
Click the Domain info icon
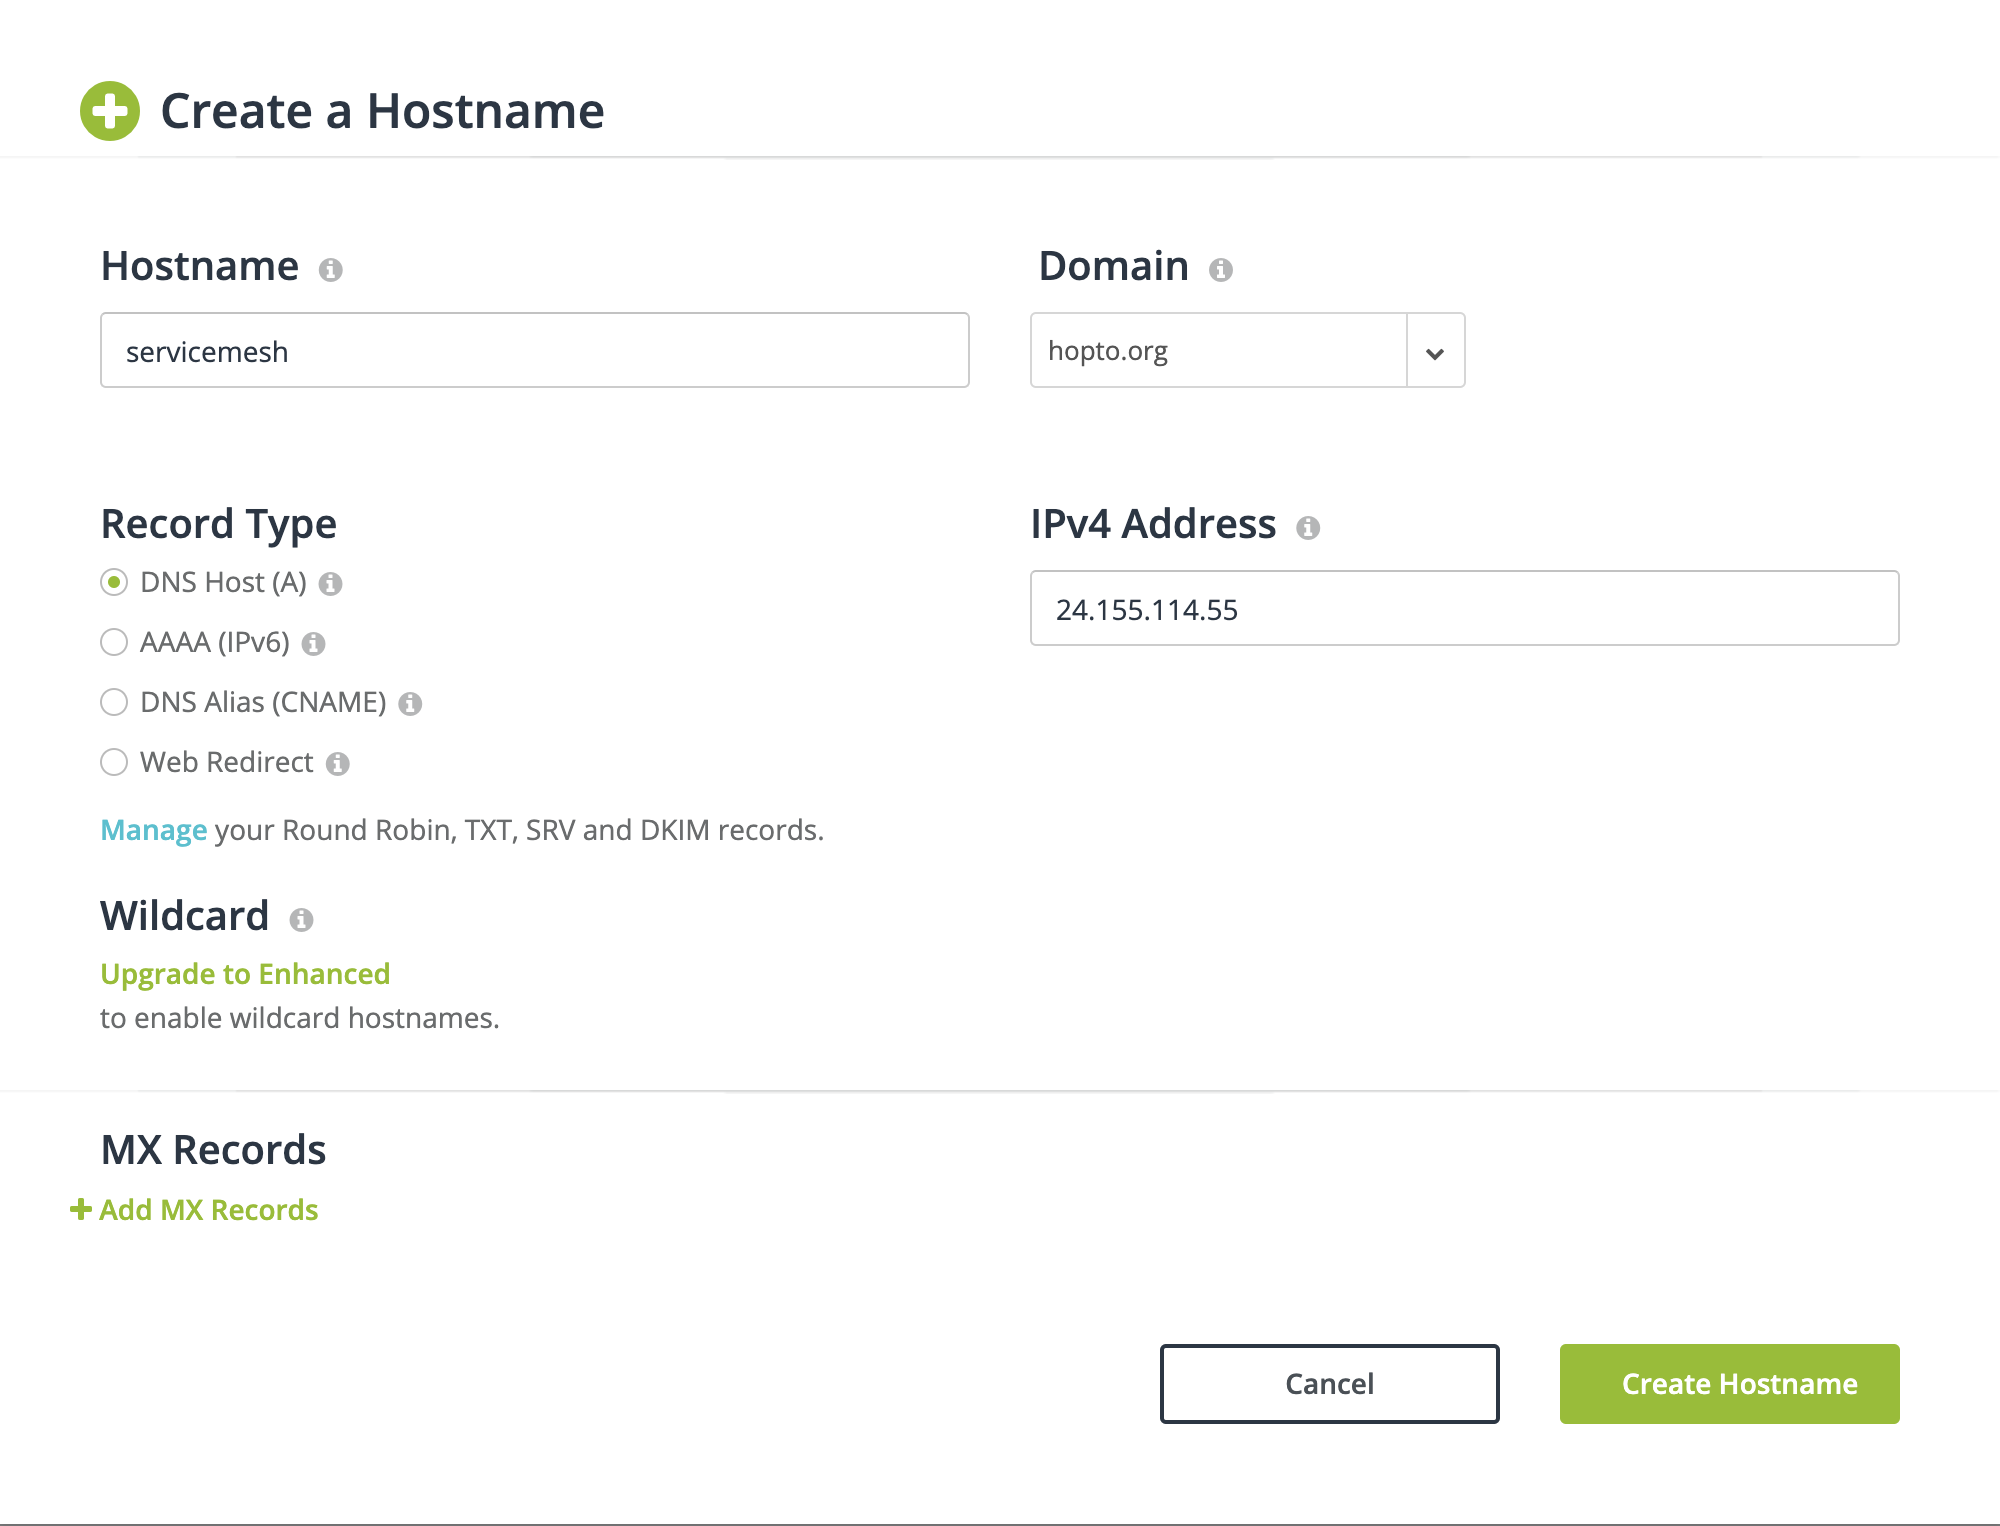1220,270
